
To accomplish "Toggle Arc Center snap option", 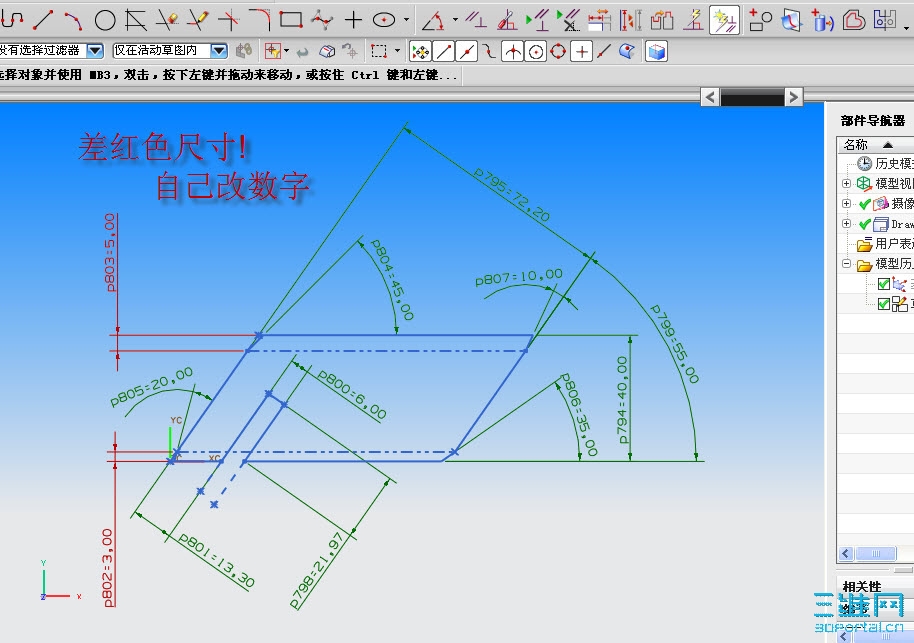I will point(536,52).
